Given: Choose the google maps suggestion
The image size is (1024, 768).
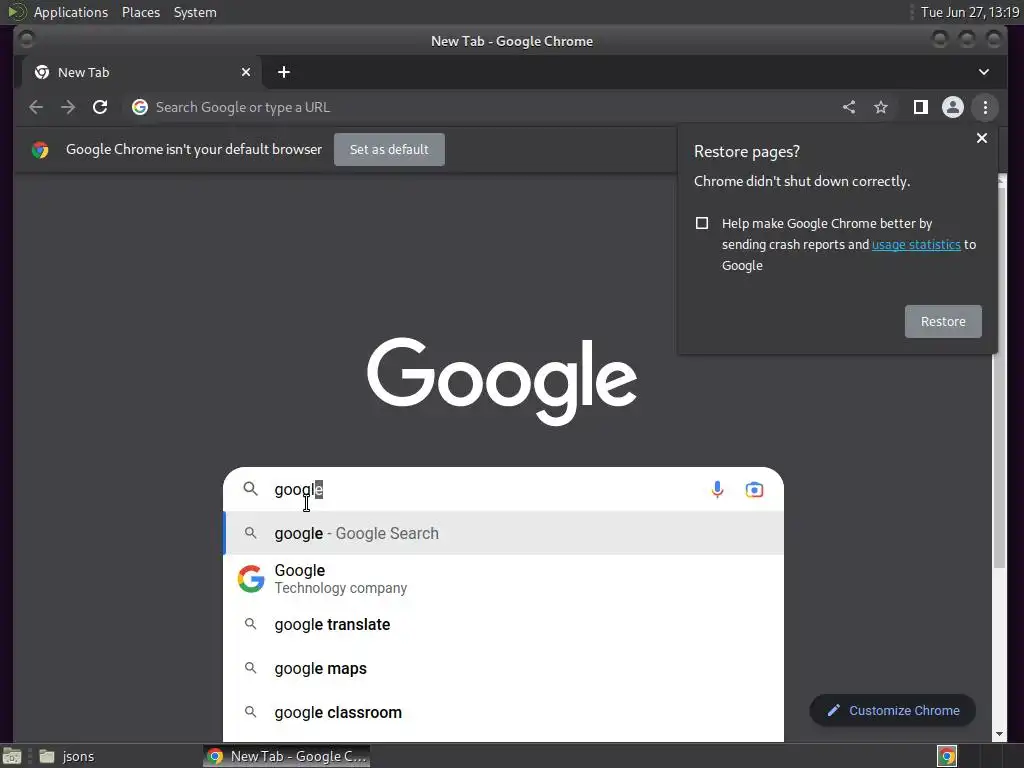Looking at the screenshot, I should tap(503, 668).
